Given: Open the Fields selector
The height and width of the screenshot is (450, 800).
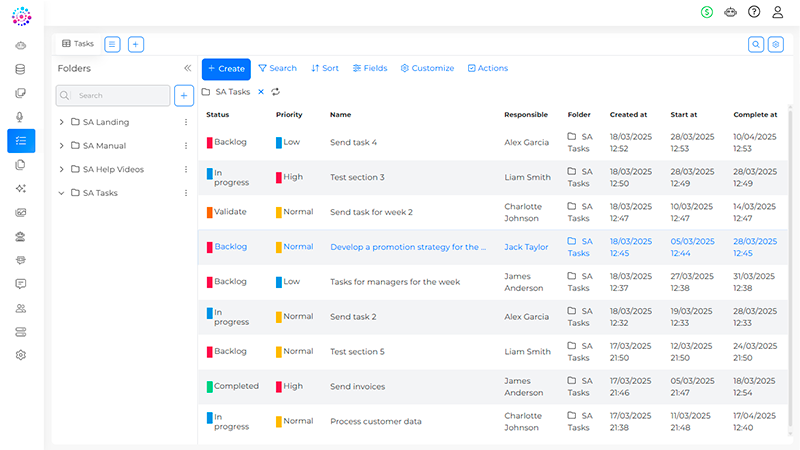Looking at the screenshot, I should pos(370,68).
